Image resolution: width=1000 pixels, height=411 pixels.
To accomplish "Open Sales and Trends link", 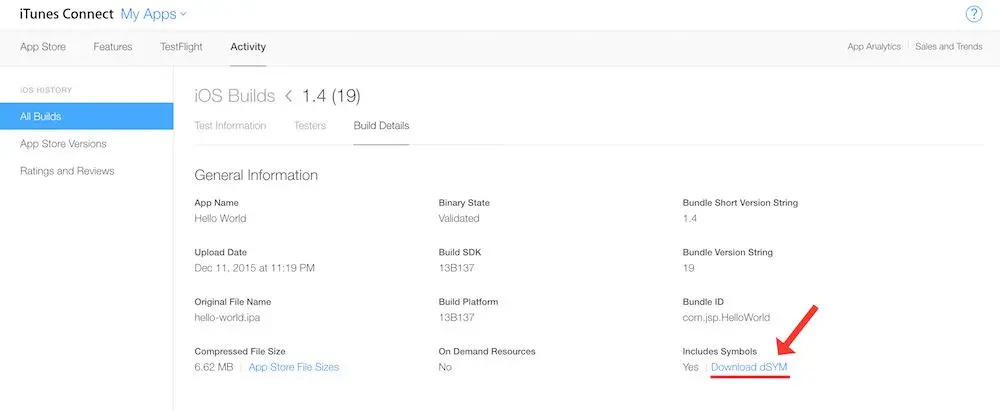I will pyautogui.click(x=948, y=47).
